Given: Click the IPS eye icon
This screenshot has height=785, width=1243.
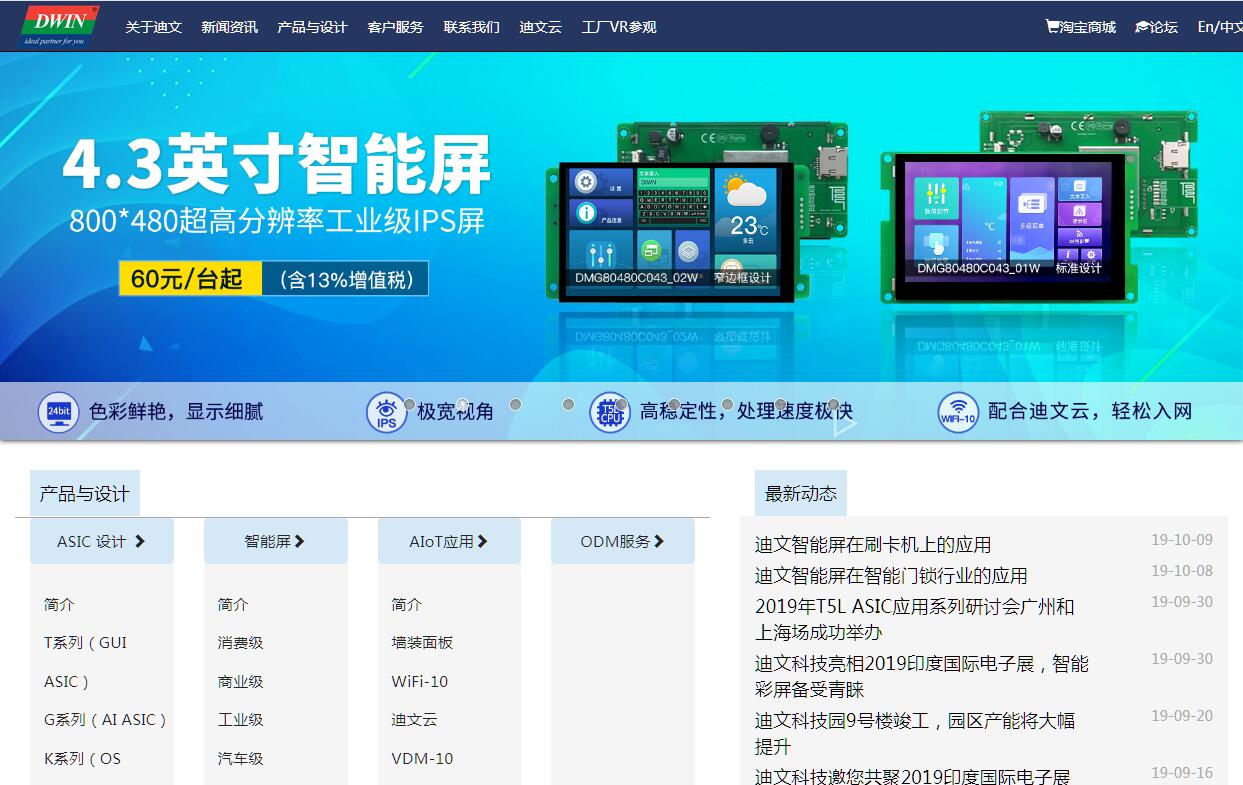Looking at the screenshot, I should pyautogui.click(x=386, y=412).
